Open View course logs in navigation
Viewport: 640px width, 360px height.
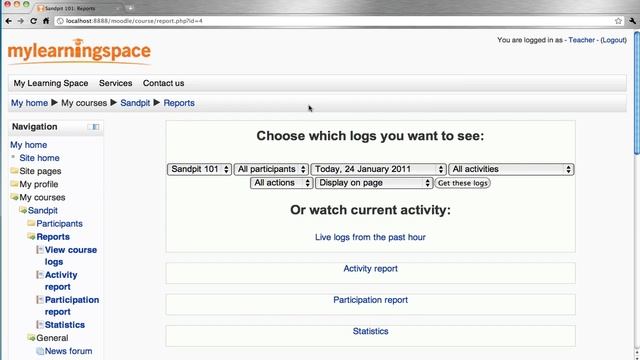click(x=71, y=256)
